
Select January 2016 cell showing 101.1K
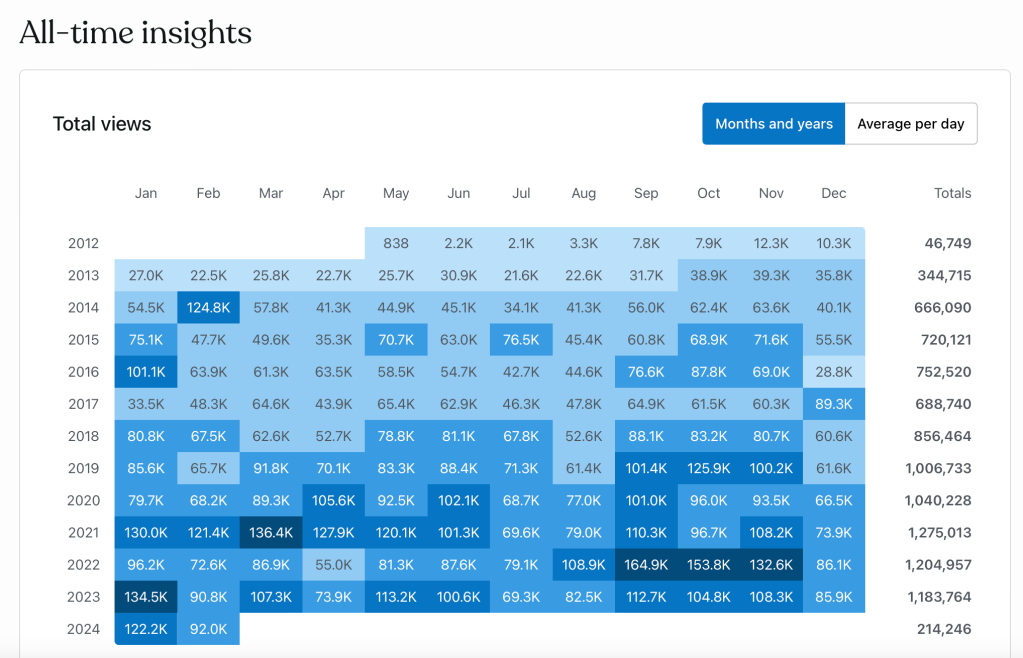click(x=146, y=372)
